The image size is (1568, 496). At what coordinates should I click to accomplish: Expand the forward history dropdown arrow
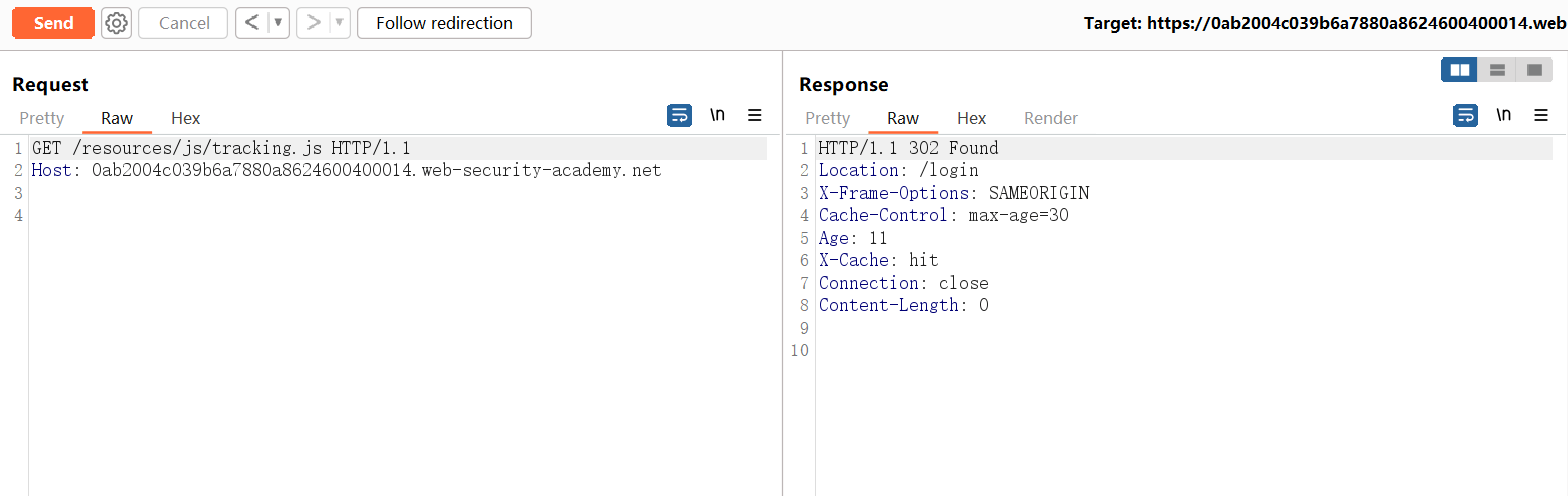[x=340, y=23]
